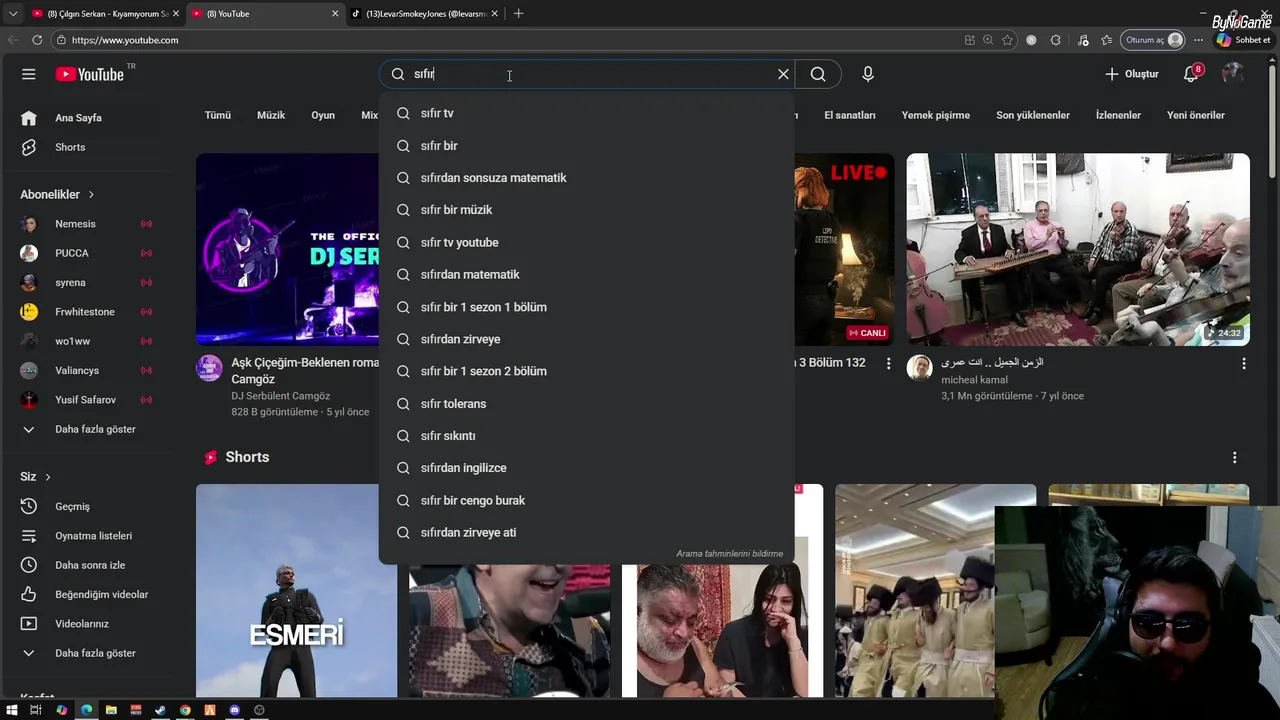The width and height of the screenshot is (1280, 720).
Task: Open browser extensions puzzle icon
Action: [1055, 40]
